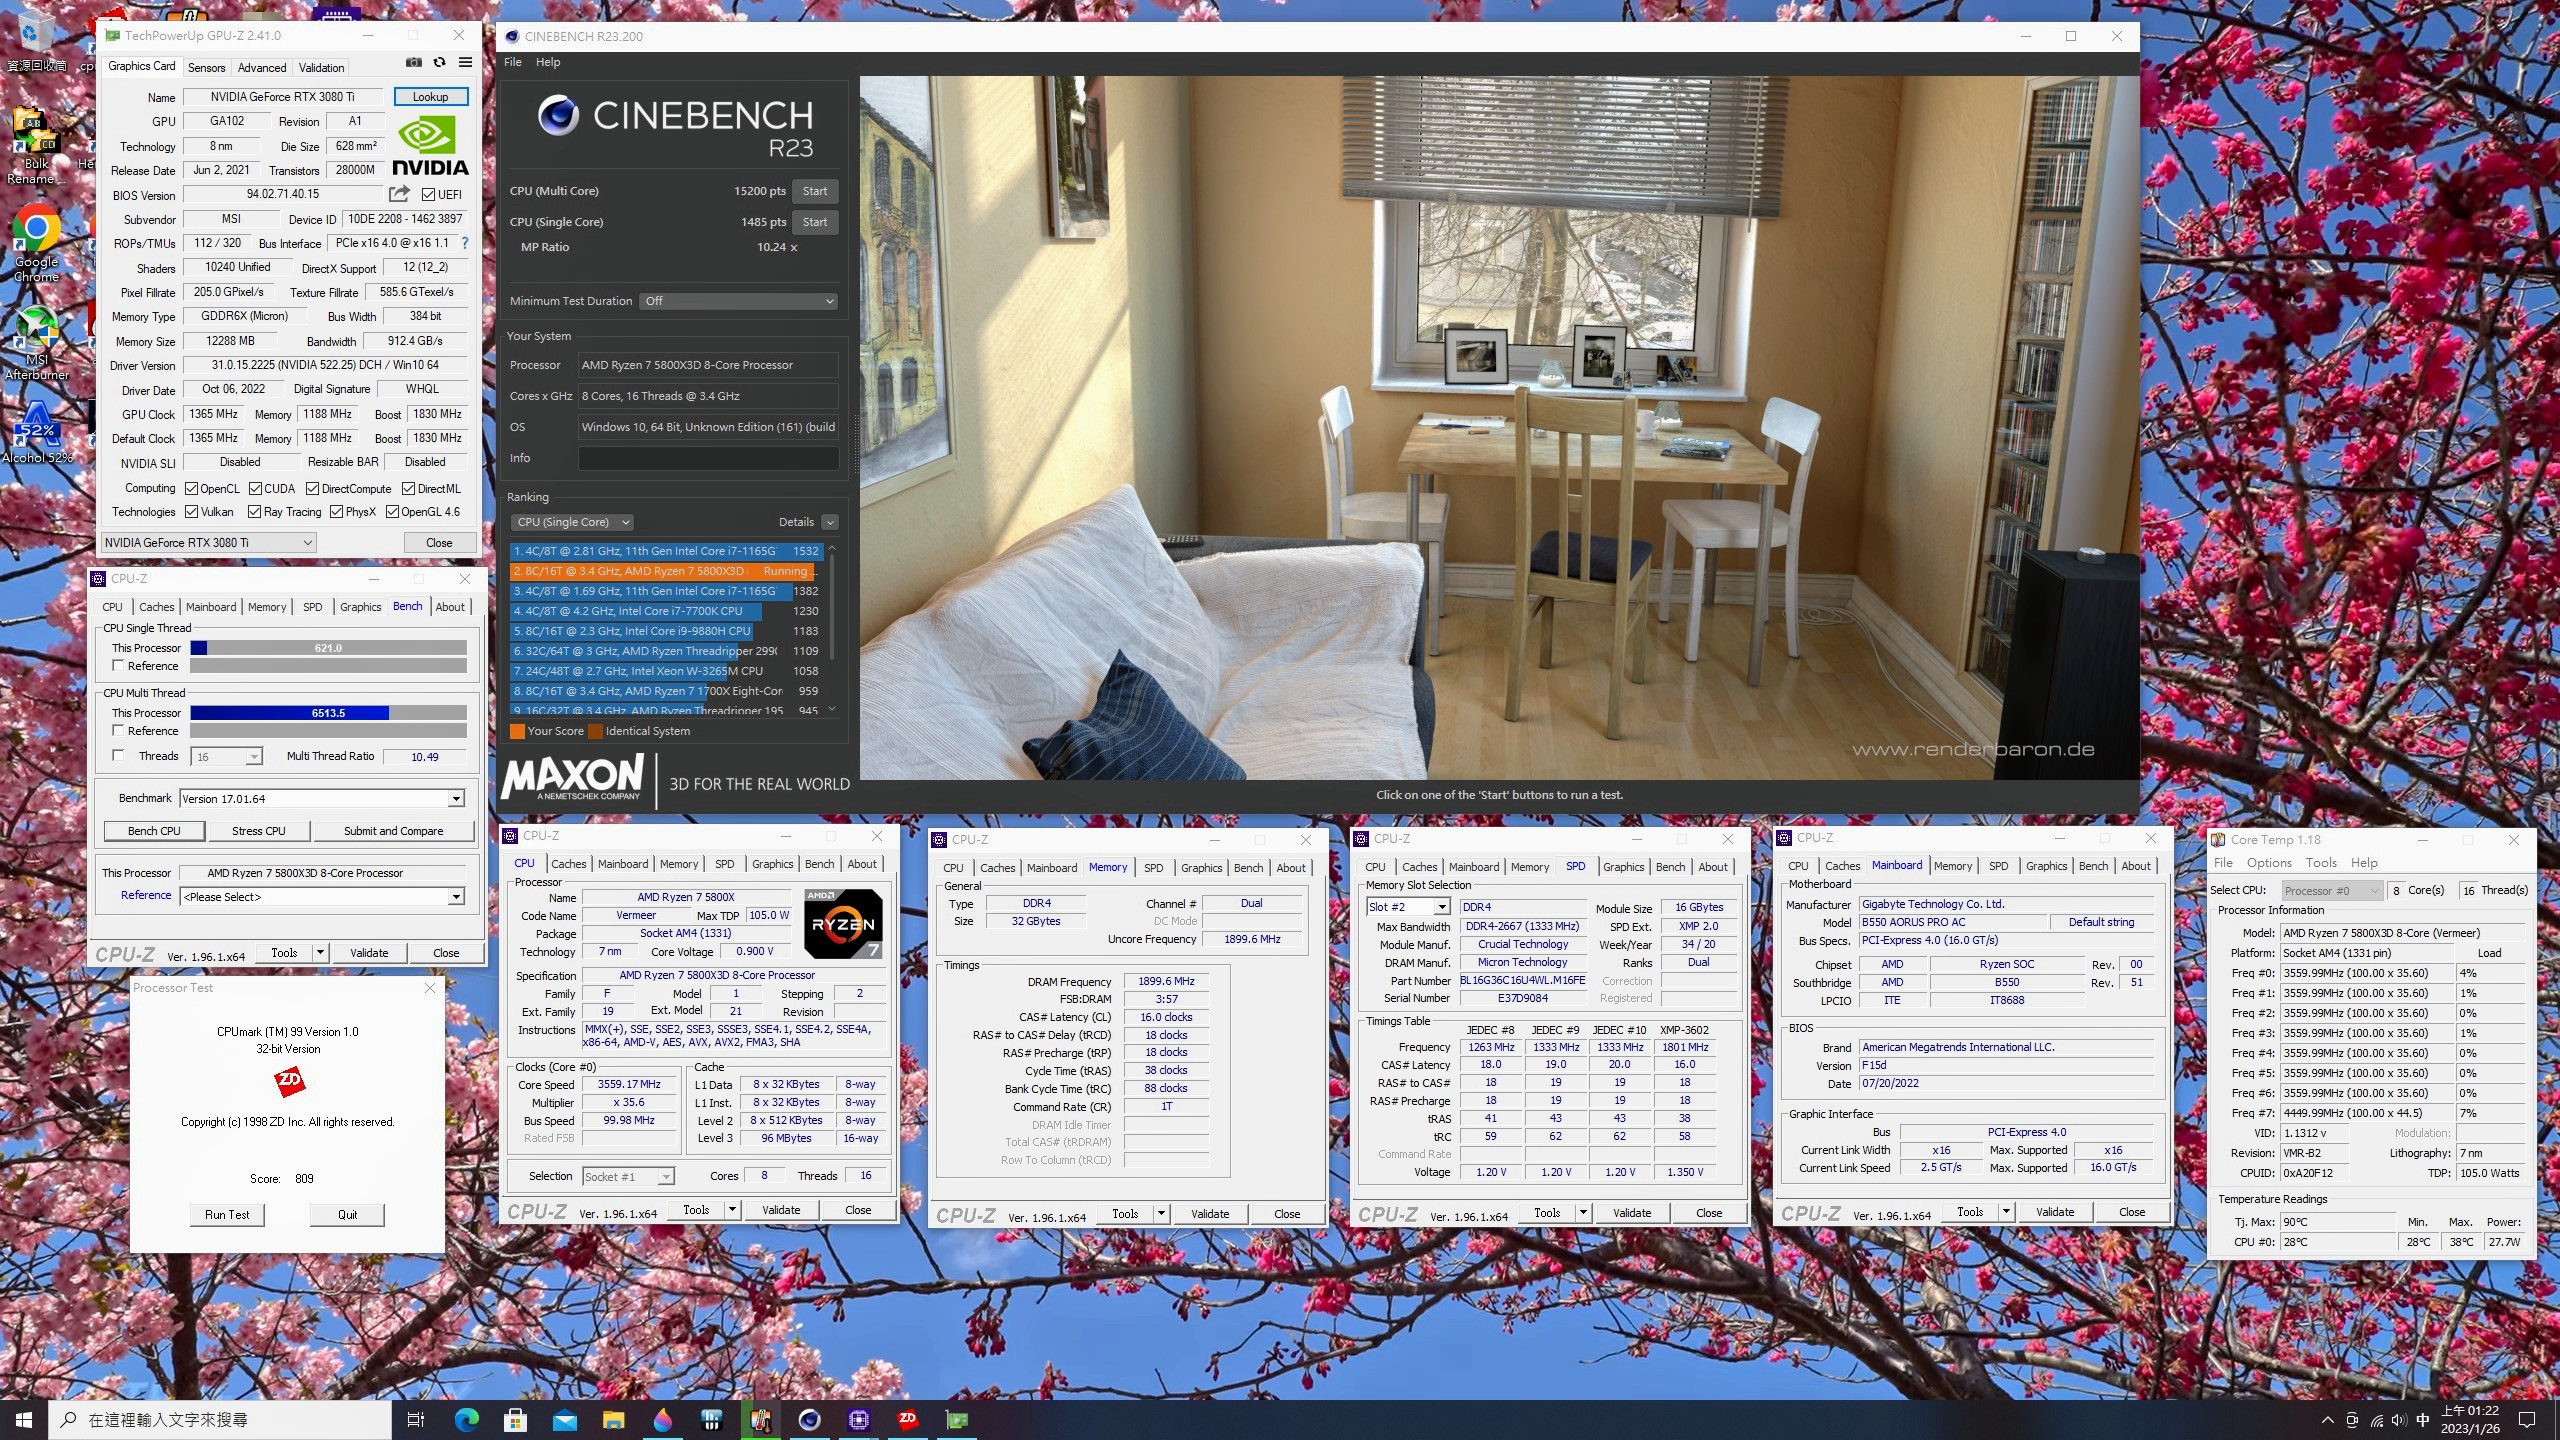
Task: Click Submit and Compare button
Action: tap(393, 831)
